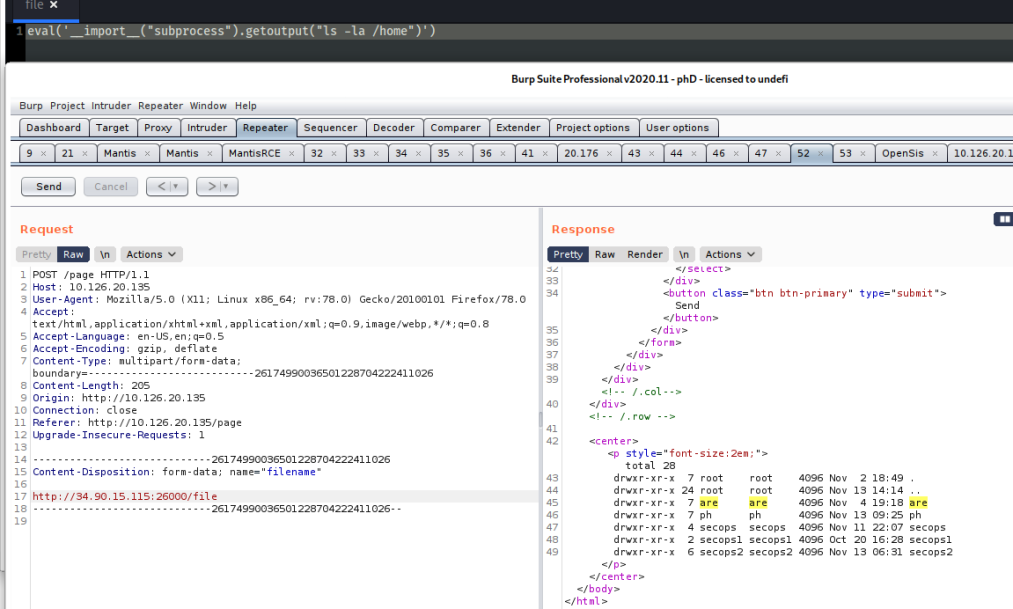Open the Project options tab
This screenshot has height=609, width=1013.
[x=593, y=128]
